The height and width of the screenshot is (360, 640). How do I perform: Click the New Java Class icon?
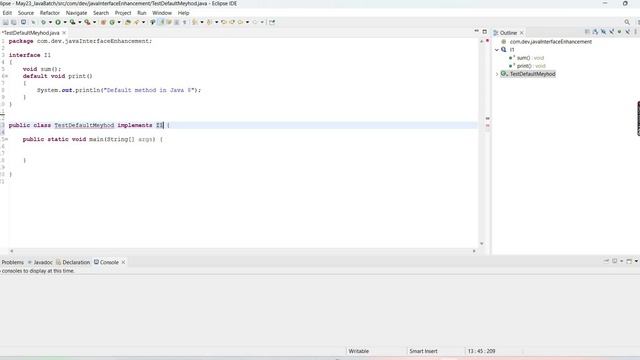(x=112, y=22)
